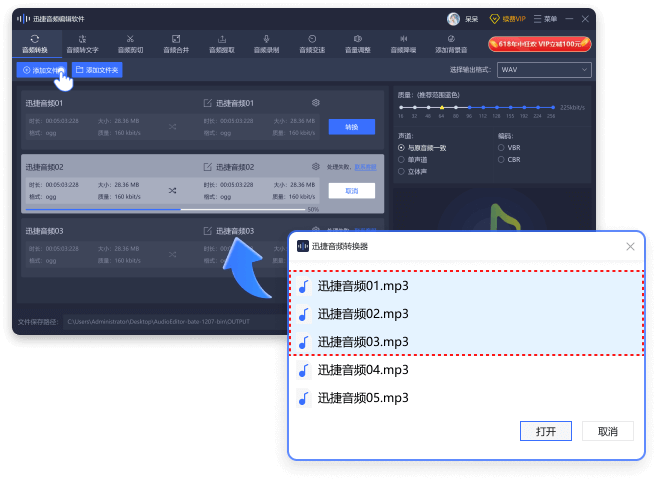The width and height of the screenshot is (660, 483).
Task: Open settings gear for 迅捷音频01
Action: pyautogui.click(x=316, y=103)
